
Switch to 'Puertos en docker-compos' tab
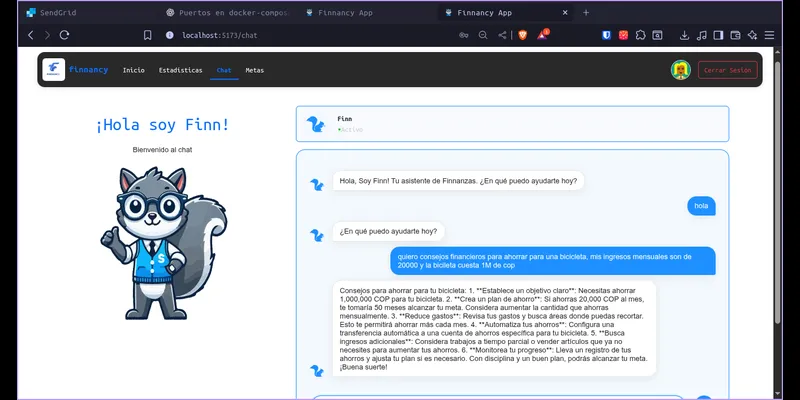(x=228, y=13)
